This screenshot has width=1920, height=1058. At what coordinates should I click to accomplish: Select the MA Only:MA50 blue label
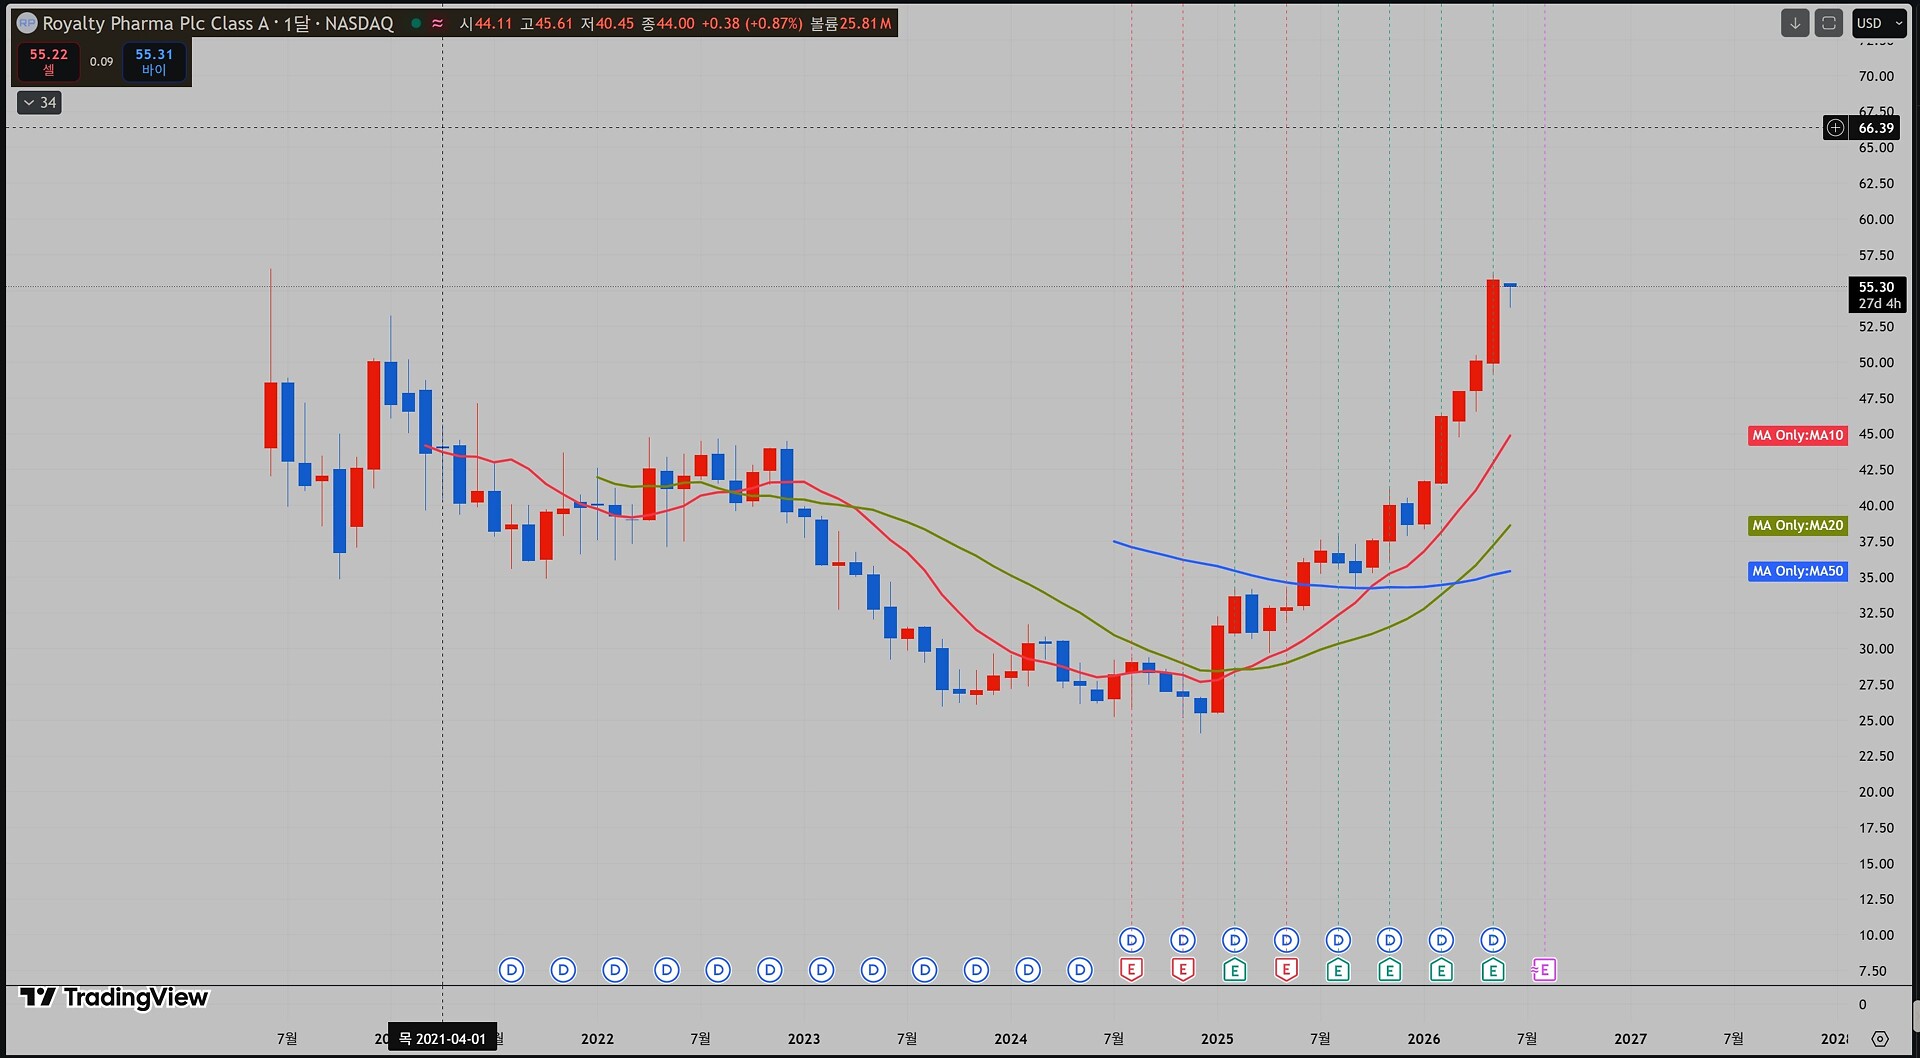1797,571
